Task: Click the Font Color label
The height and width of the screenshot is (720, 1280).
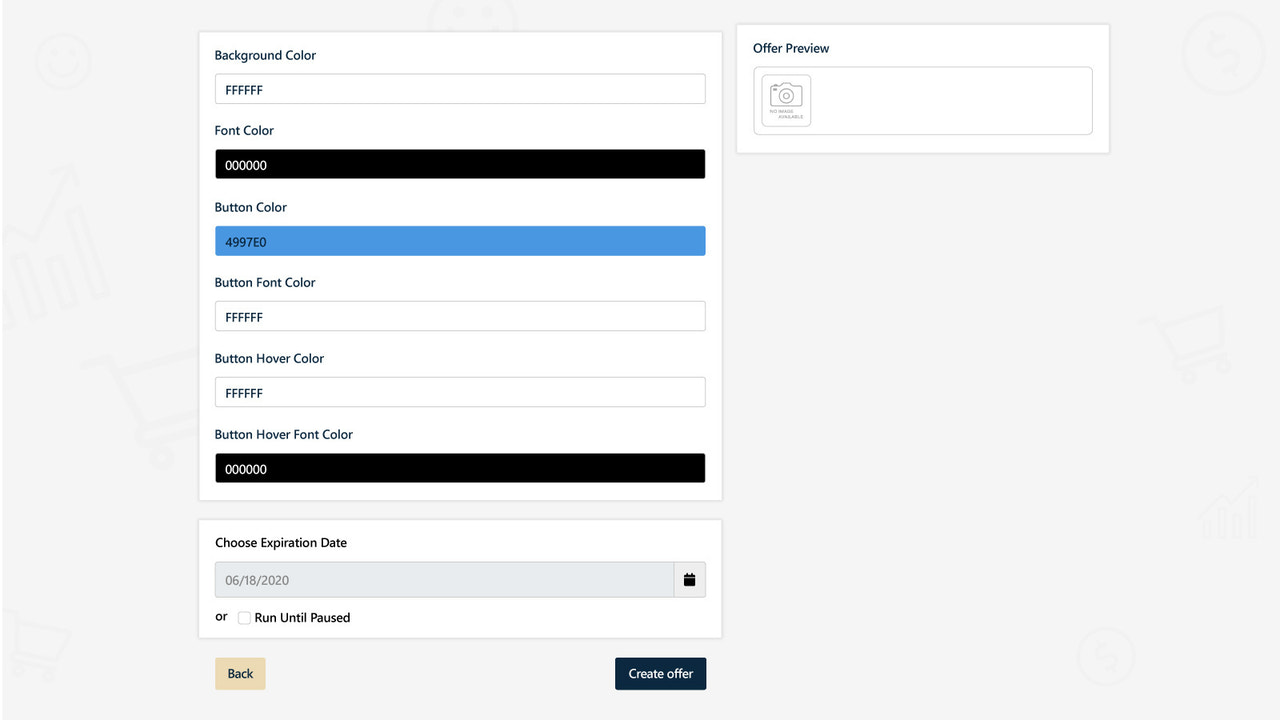Action: (244, 130)
